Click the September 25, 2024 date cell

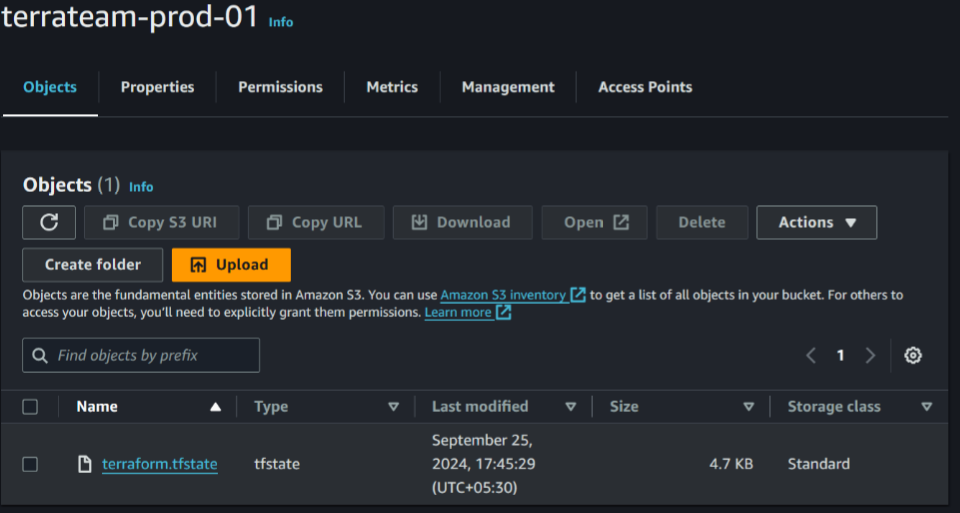[x=484, y=464]
